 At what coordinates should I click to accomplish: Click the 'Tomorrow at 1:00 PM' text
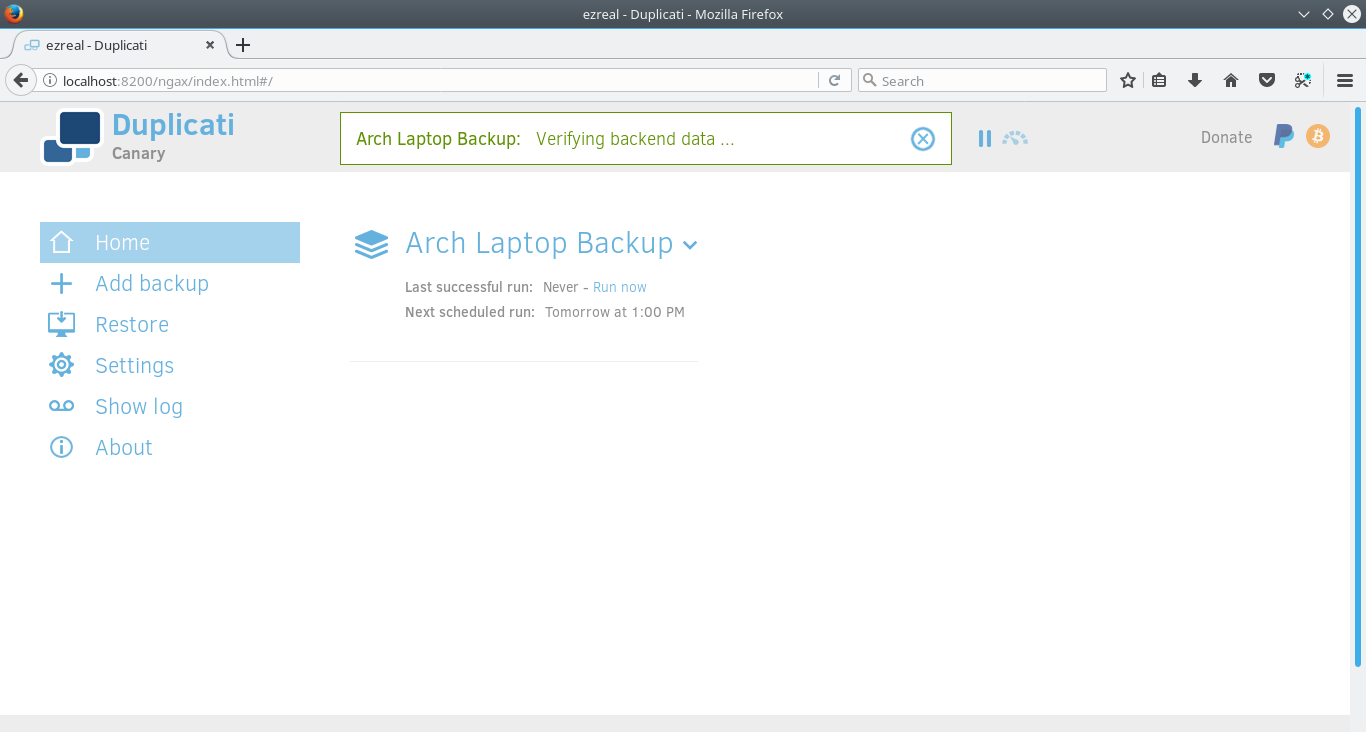pos(615,312)
